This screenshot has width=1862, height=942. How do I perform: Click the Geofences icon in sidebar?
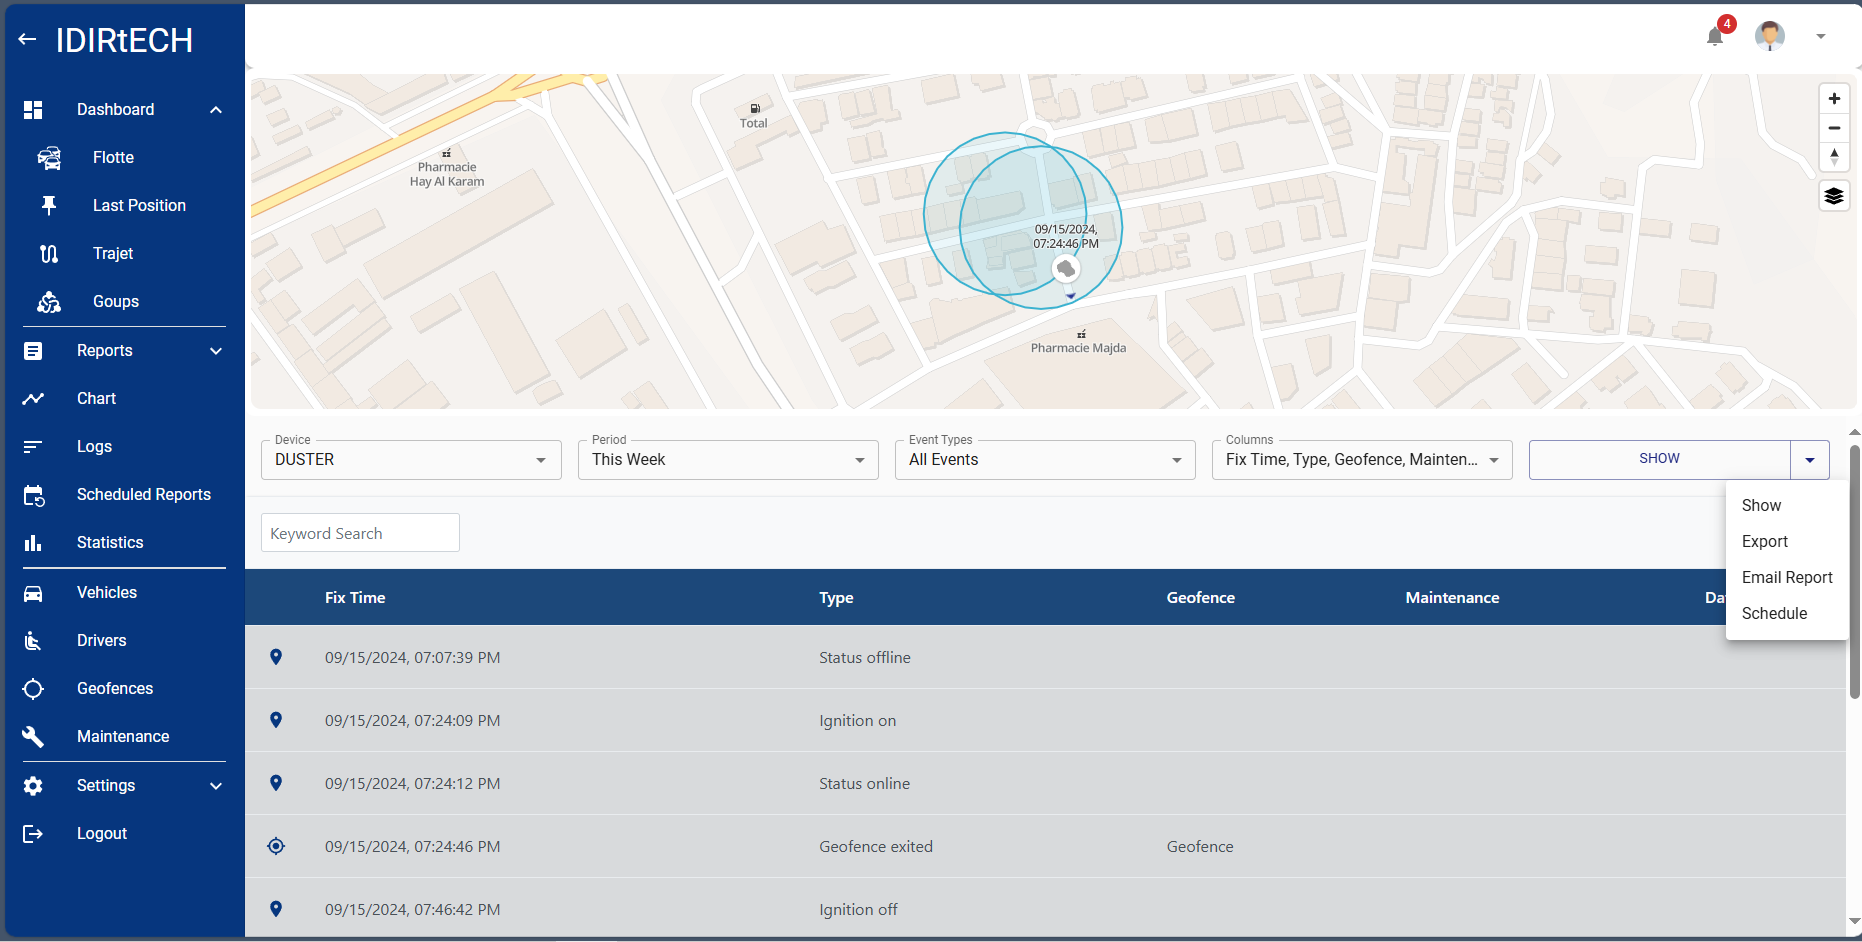(33, 688)
